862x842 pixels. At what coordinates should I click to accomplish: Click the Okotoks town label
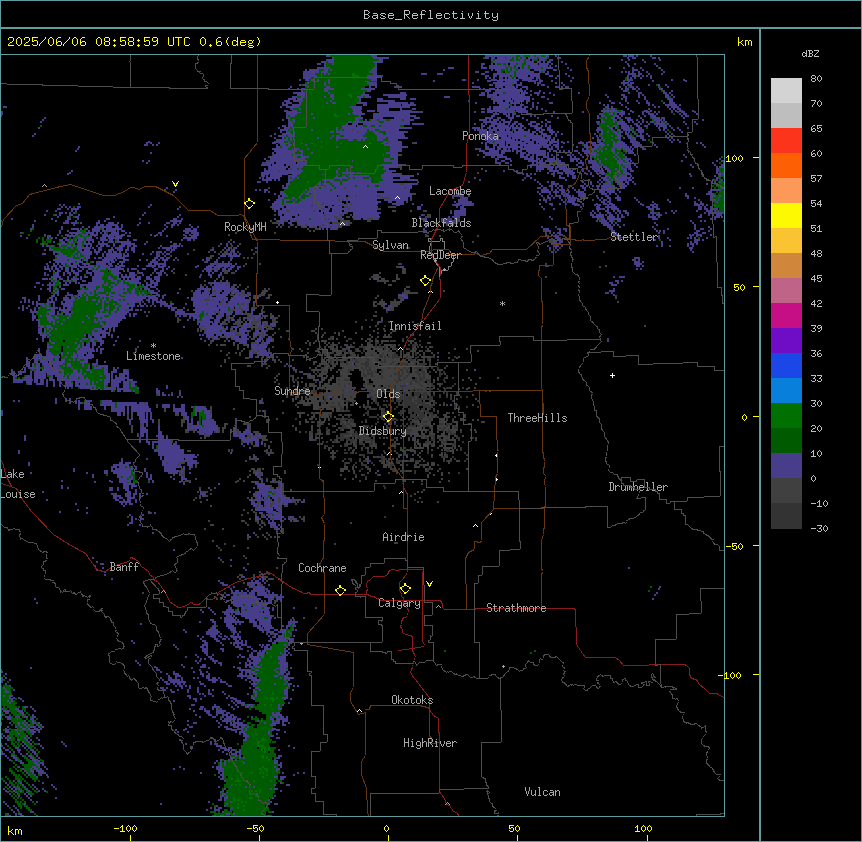tap(412, 700)
